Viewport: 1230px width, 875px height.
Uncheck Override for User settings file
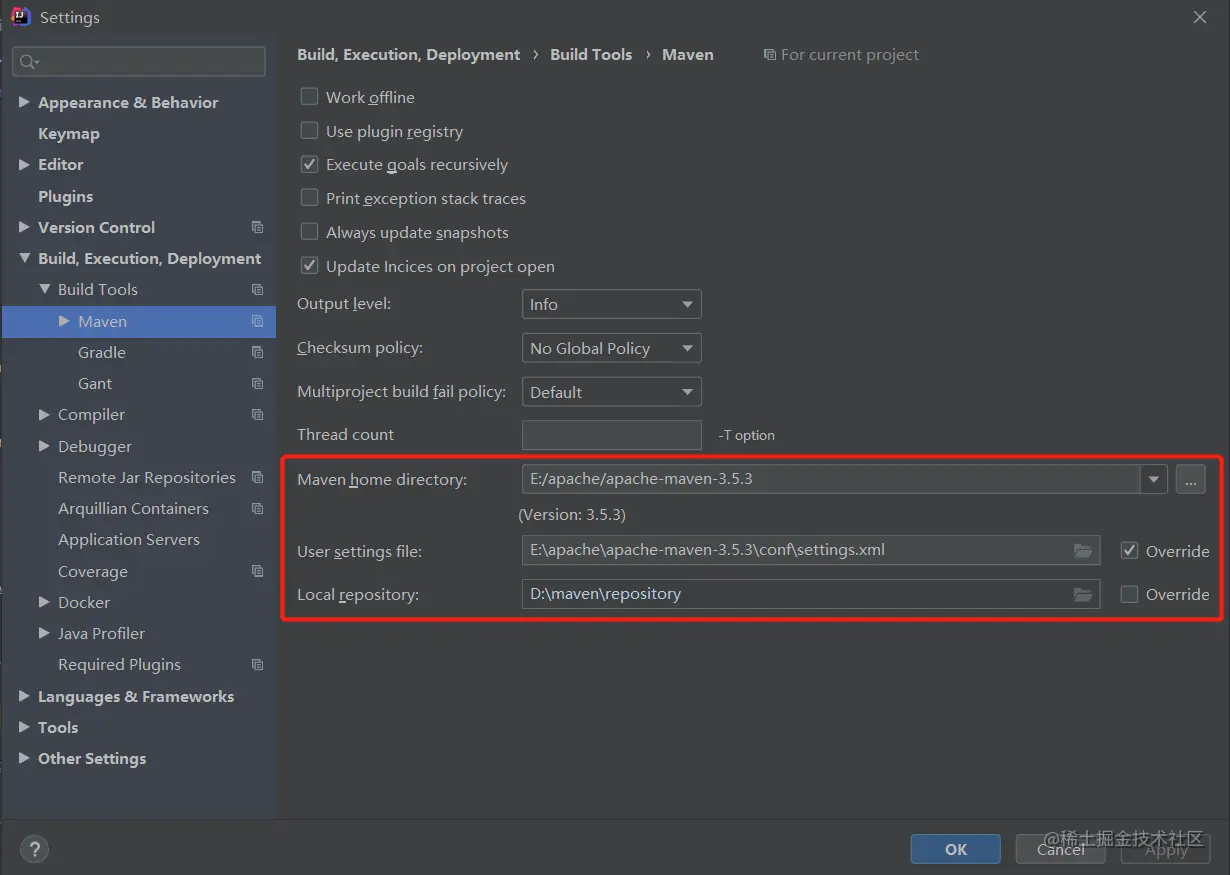pos(1129,550)
